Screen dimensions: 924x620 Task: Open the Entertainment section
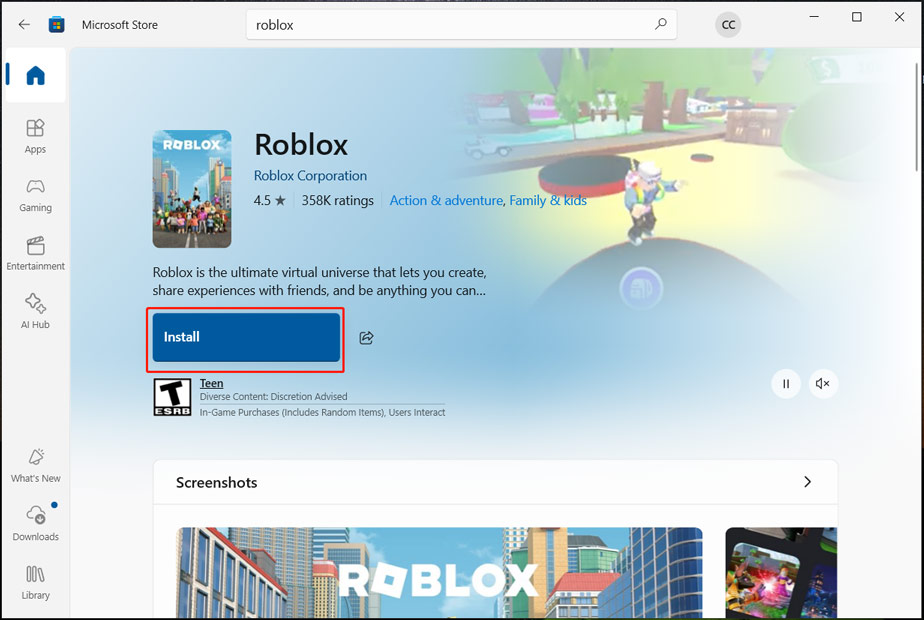click(35, 253)
